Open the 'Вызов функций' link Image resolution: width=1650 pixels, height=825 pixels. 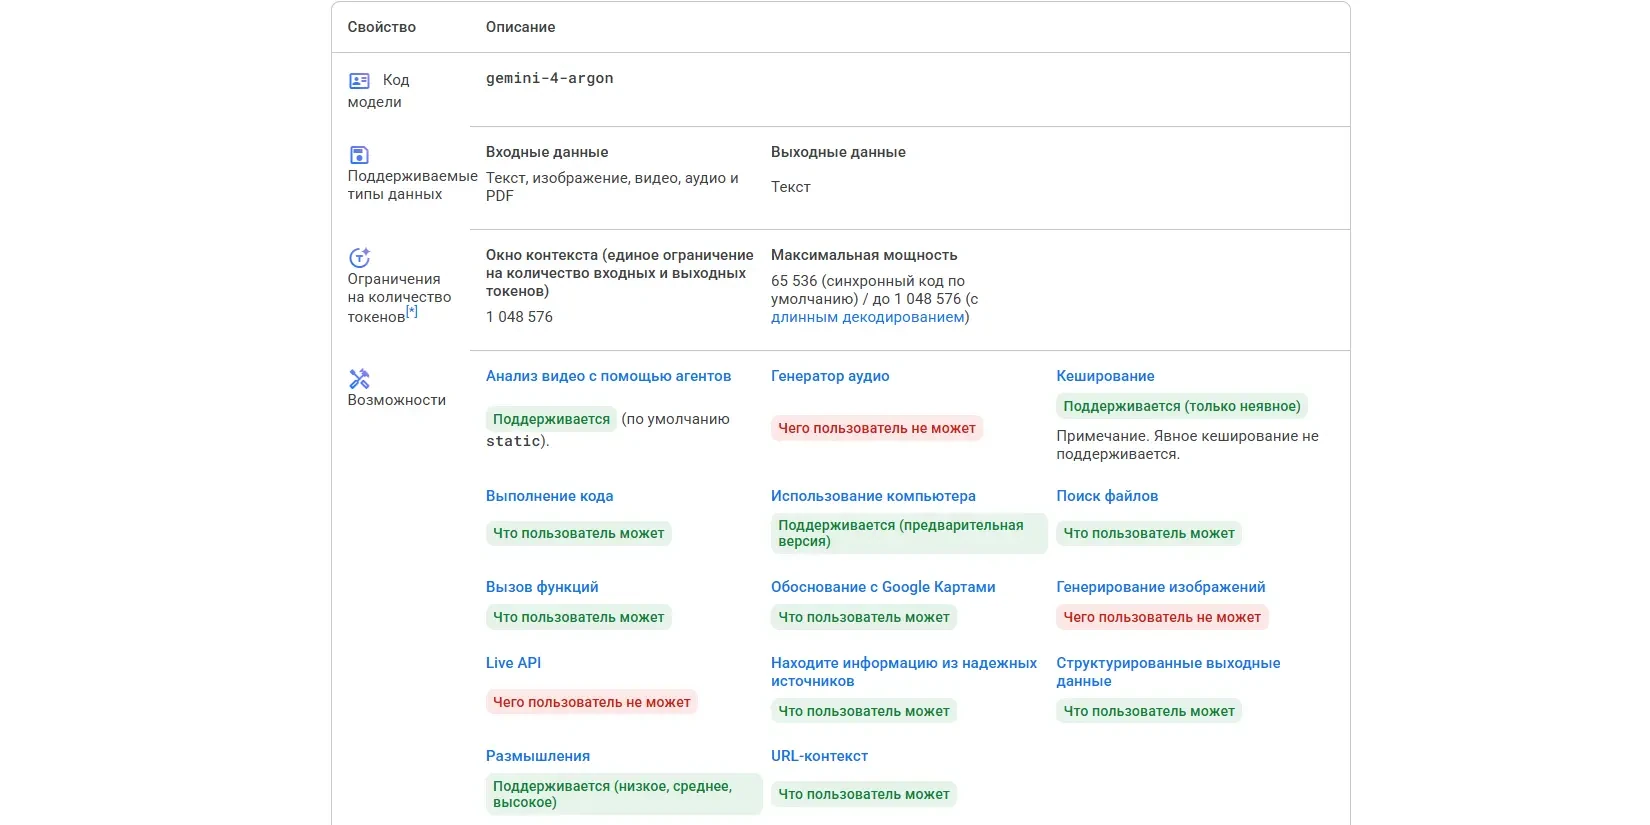coord(542,587)
